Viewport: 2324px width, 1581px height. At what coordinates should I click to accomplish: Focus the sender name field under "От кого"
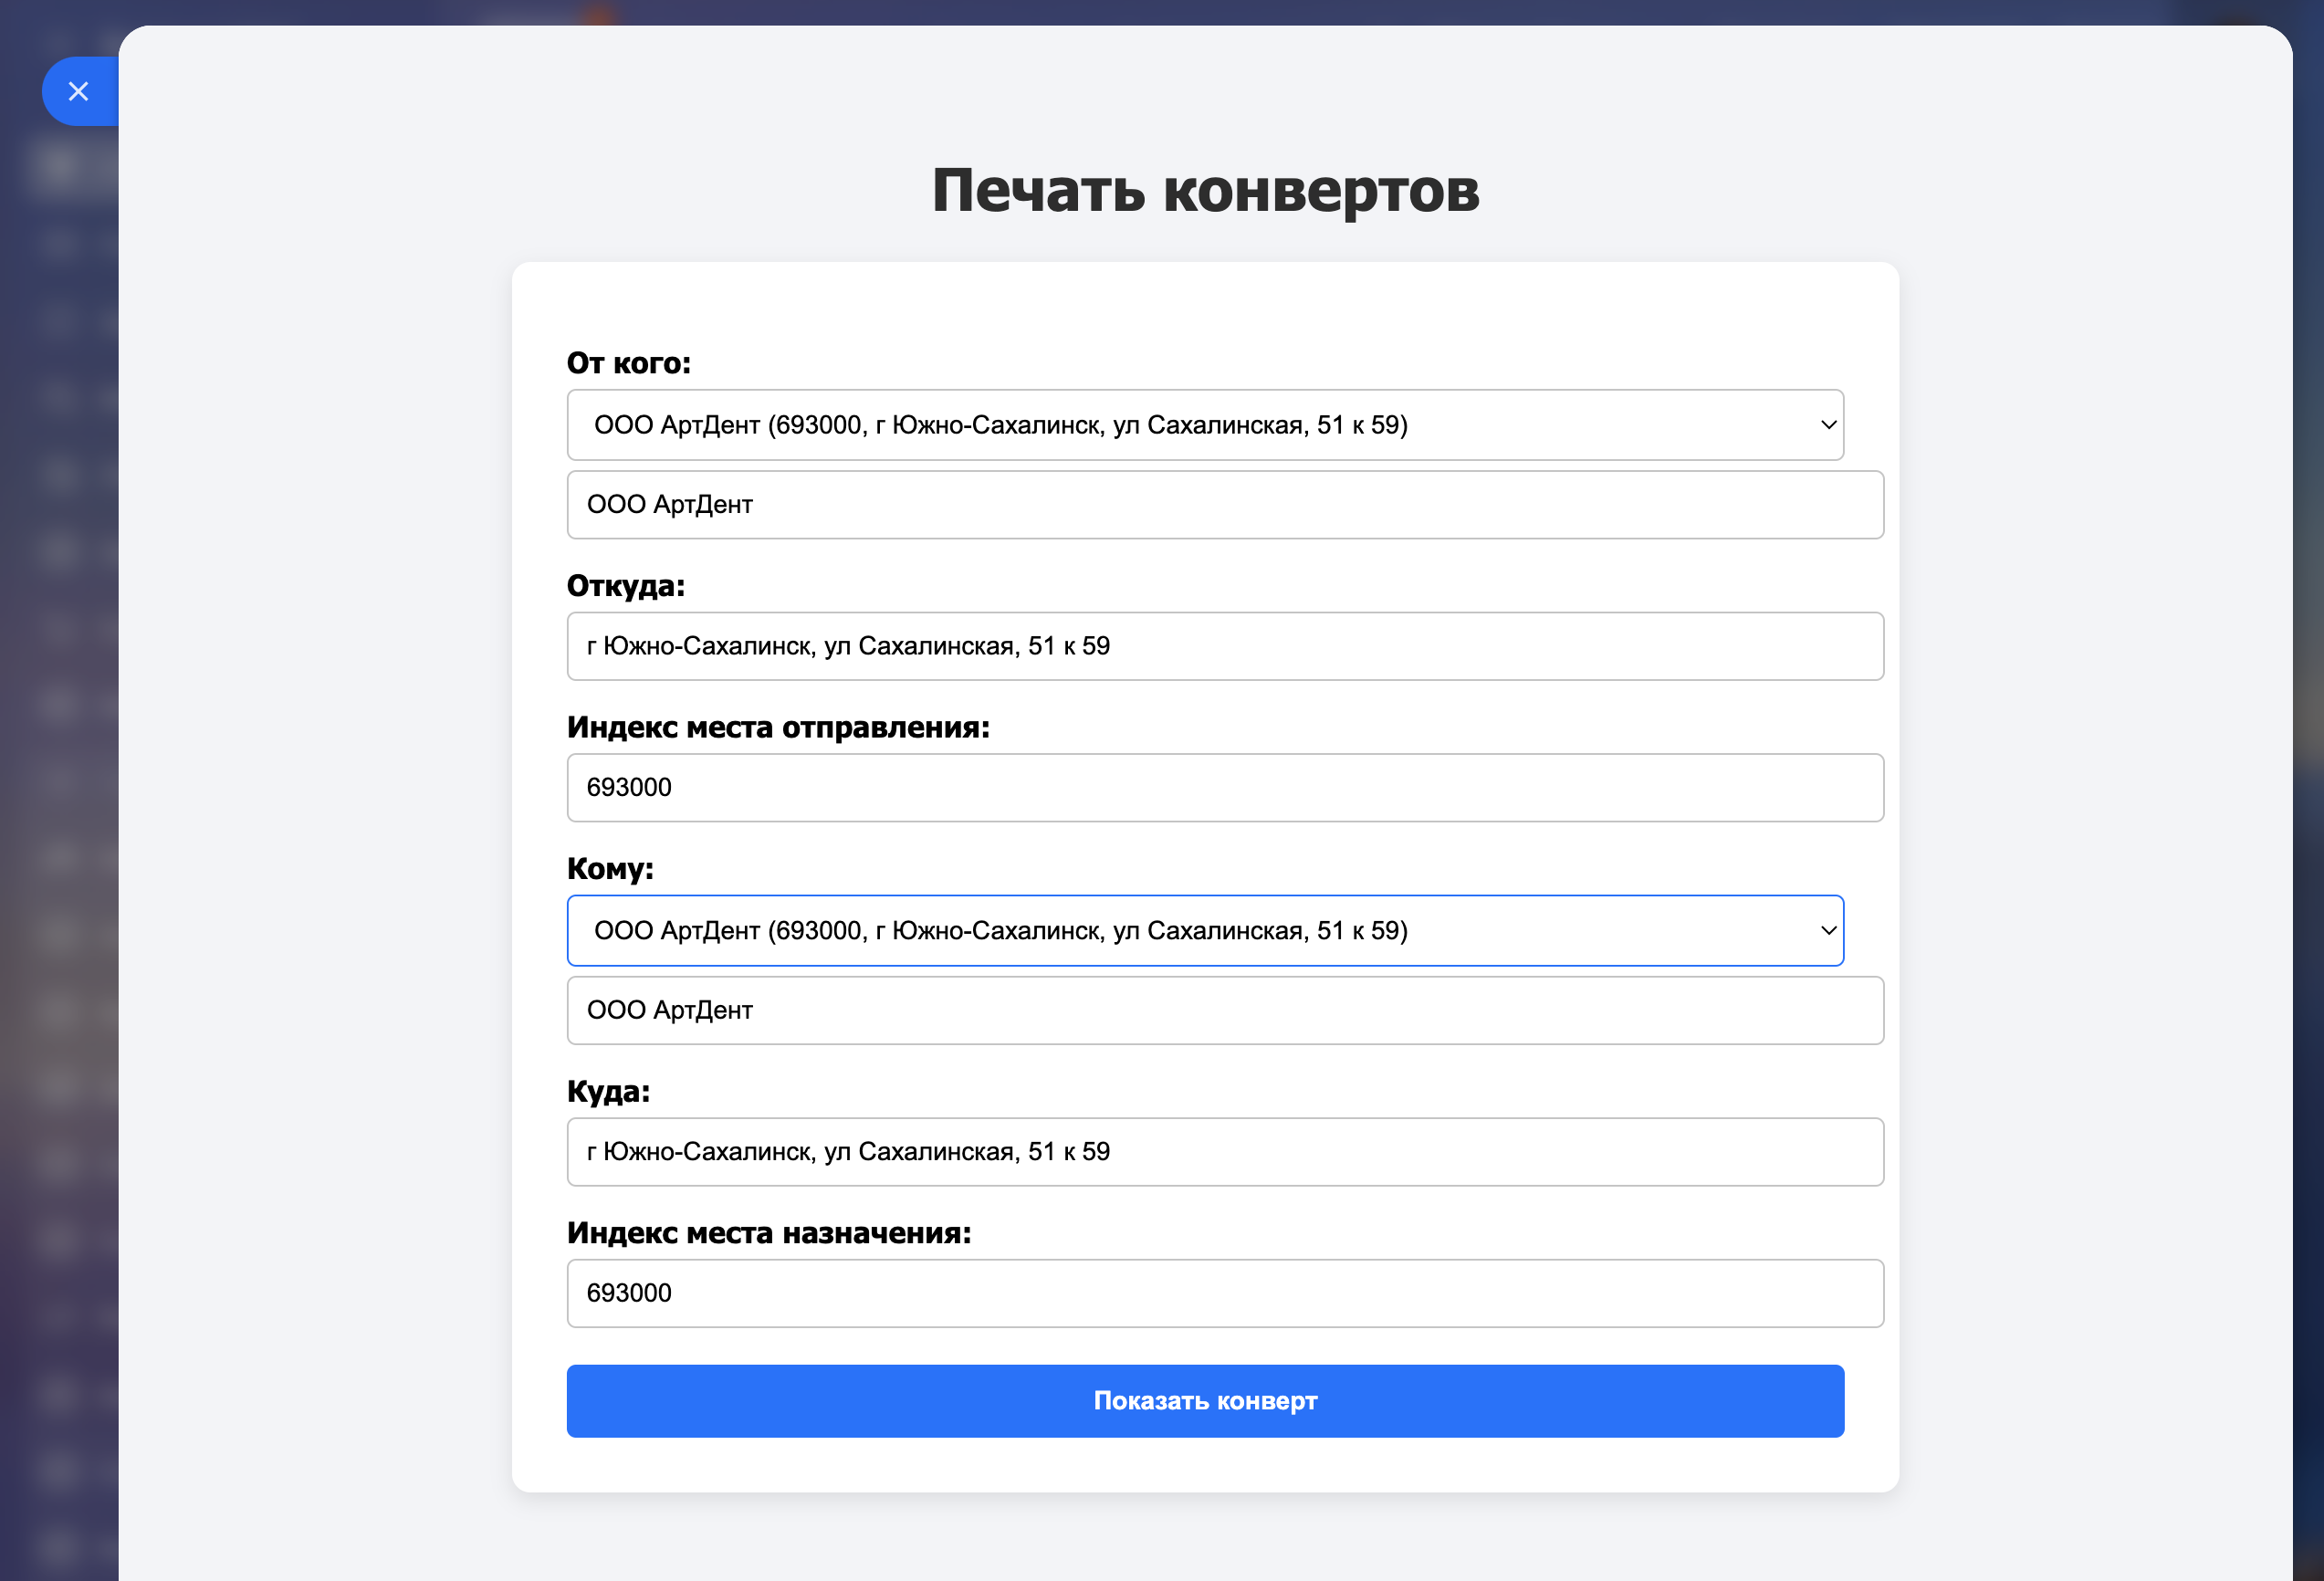[1224, 505]
